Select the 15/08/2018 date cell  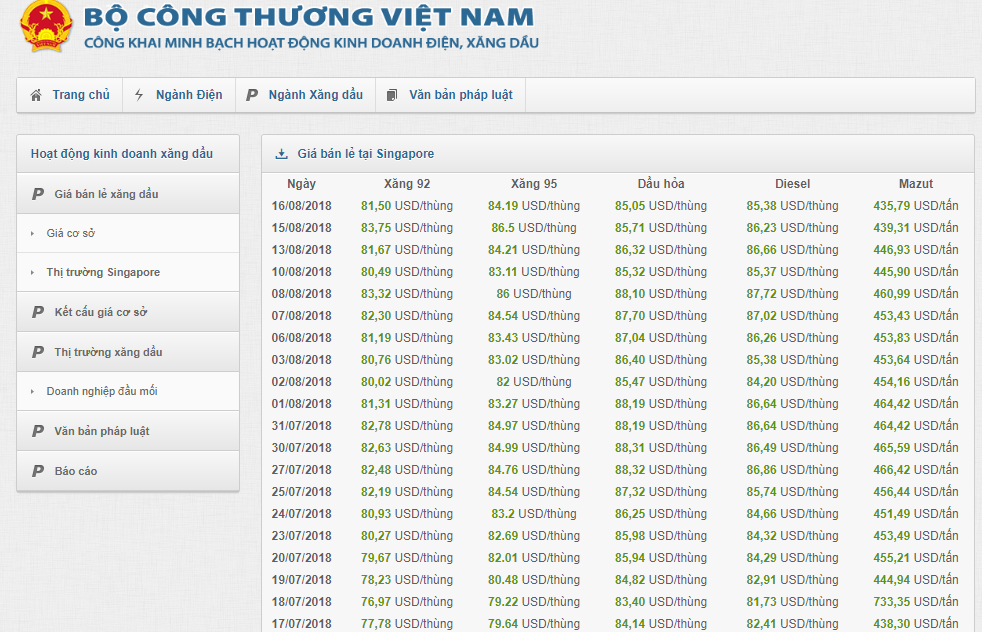point(301,228)
